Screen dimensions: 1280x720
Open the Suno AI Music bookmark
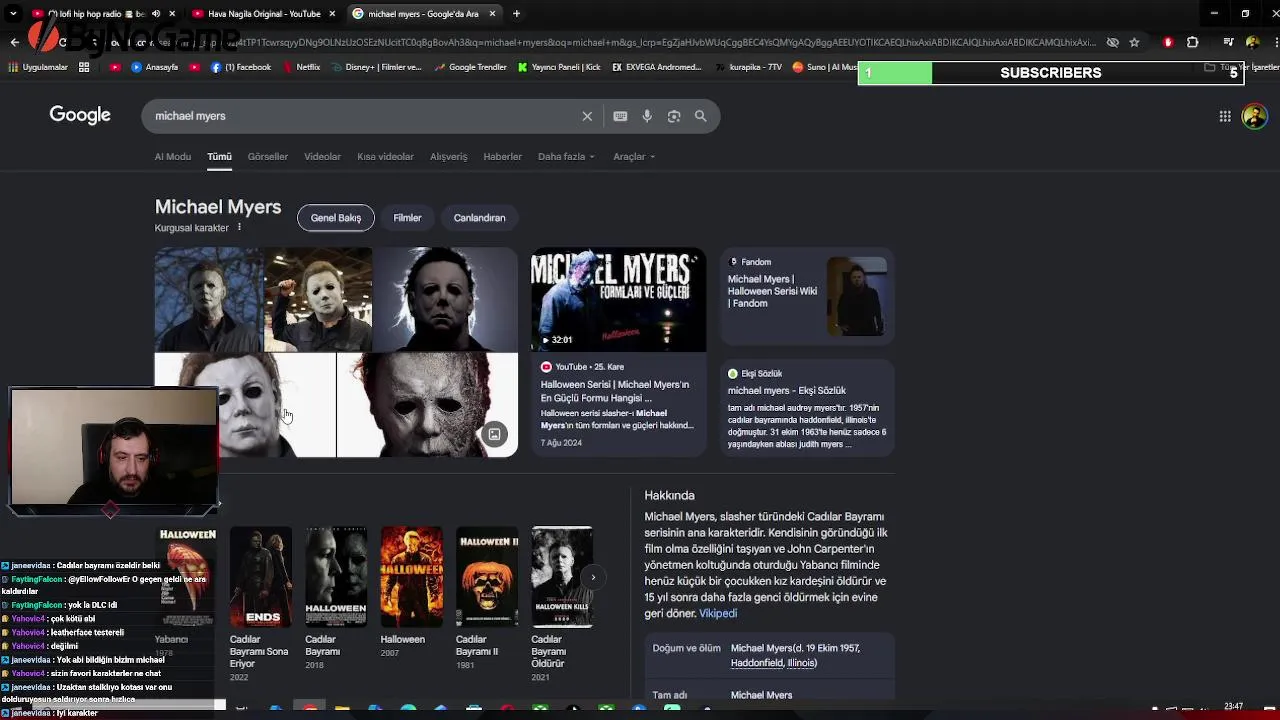tap(825, 67)
